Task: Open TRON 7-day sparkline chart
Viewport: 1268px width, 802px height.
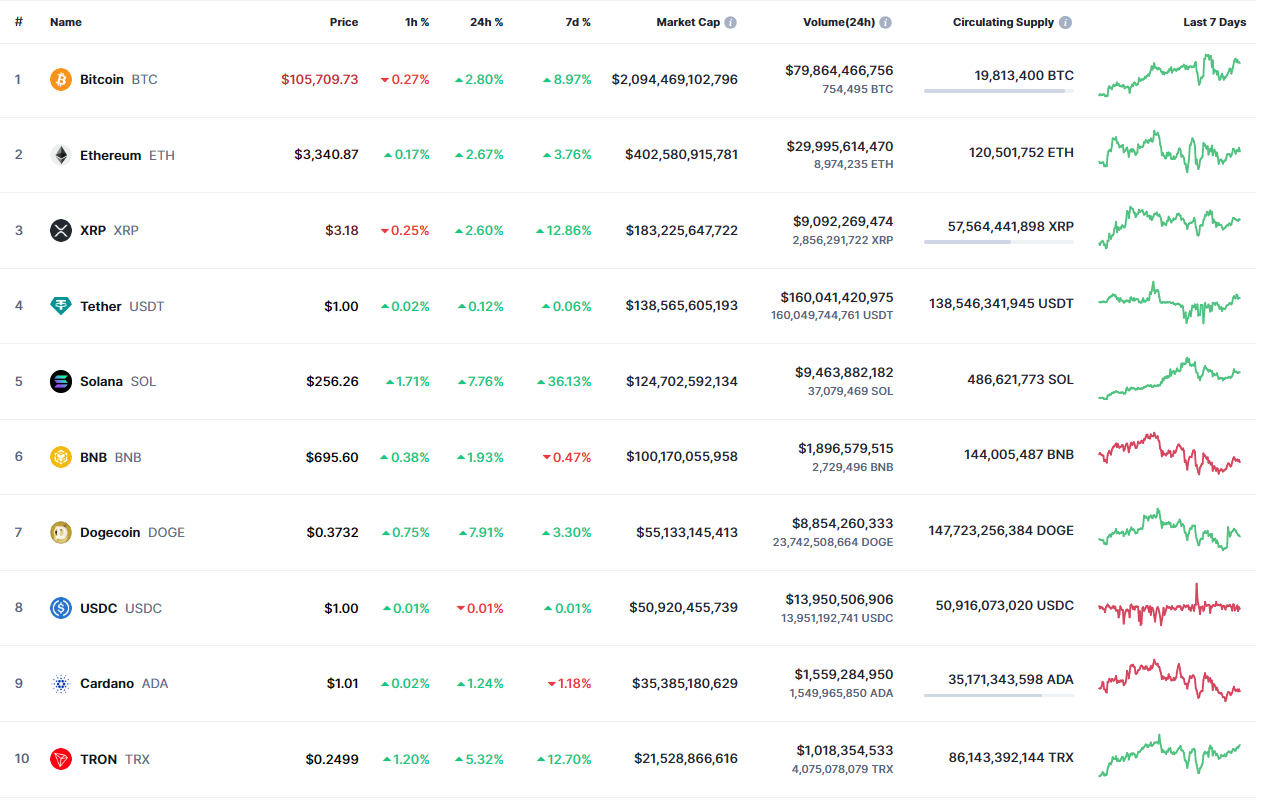Action: click(1170, 755)
